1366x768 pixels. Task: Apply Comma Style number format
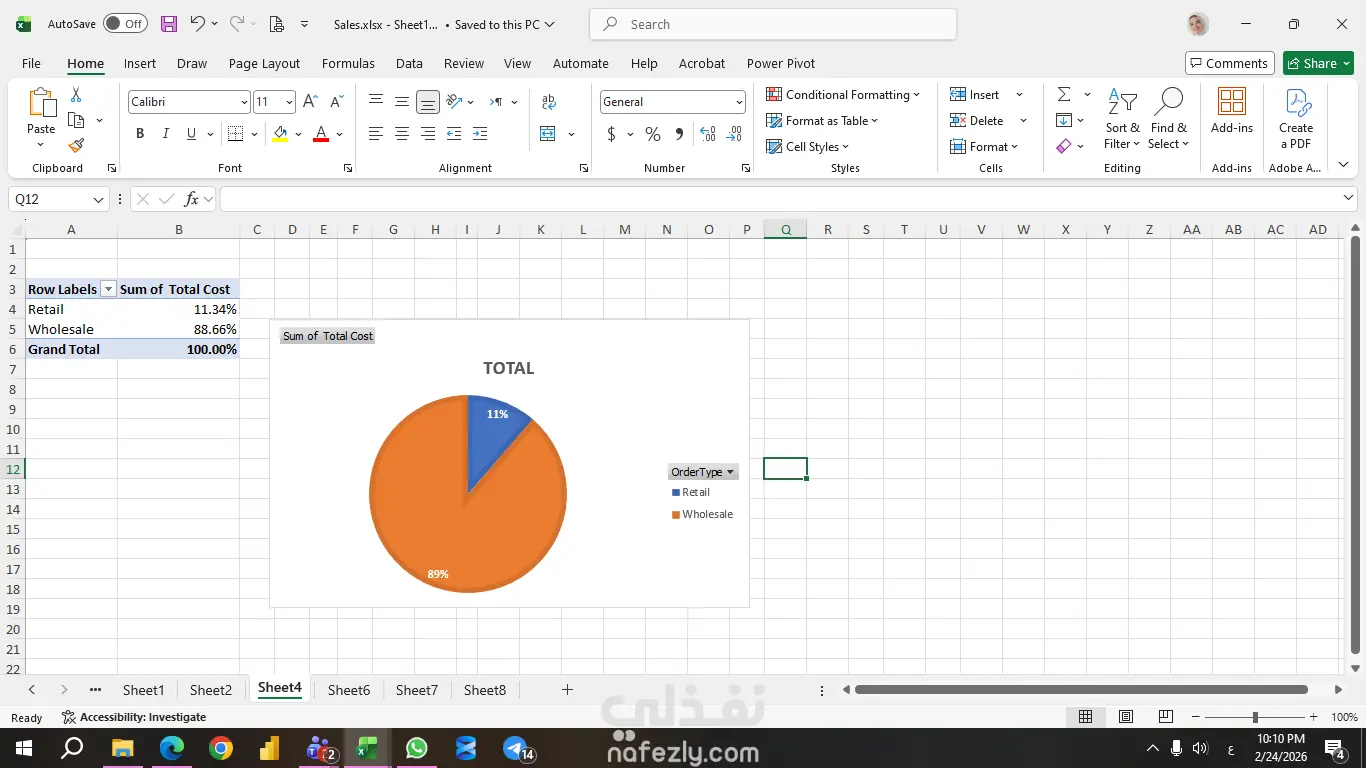tap(680, 134)
